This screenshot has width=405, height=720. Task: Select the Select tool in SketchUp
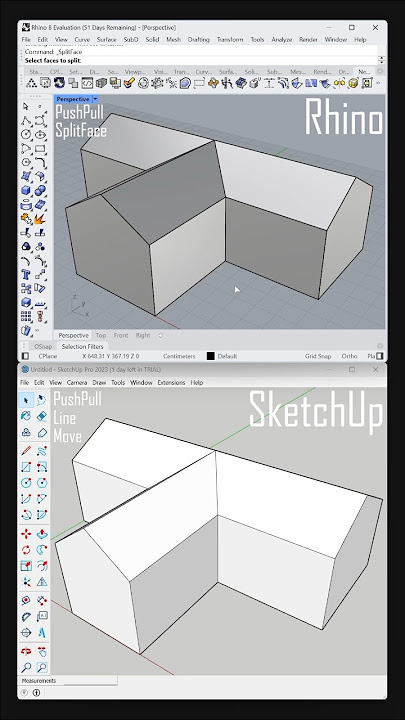point(26,400)
